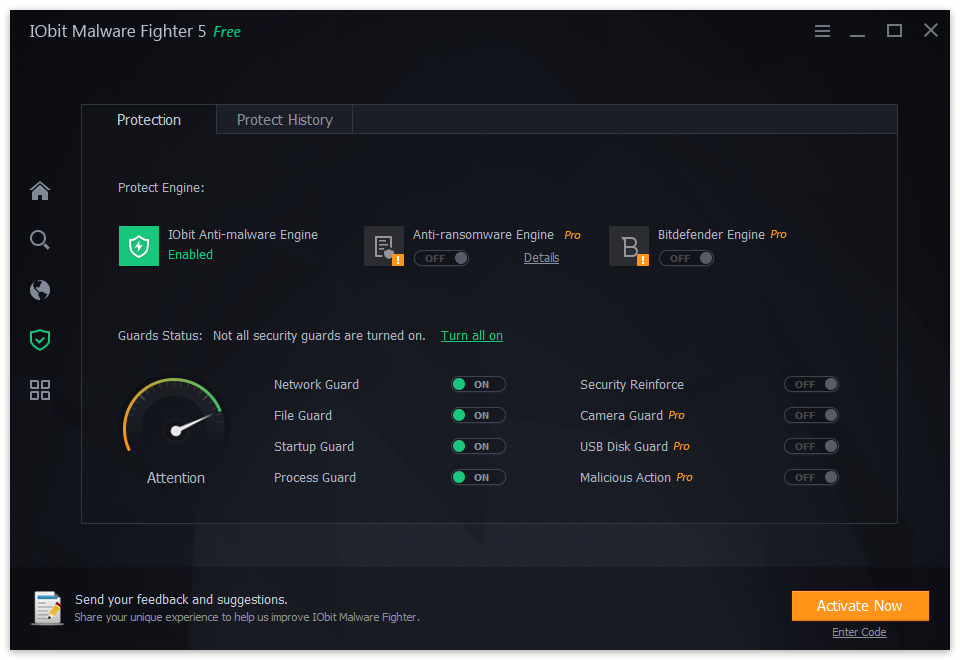Click the IObit Anti-malware Engine icon
The image size is (960, 660).
(138, 245)
